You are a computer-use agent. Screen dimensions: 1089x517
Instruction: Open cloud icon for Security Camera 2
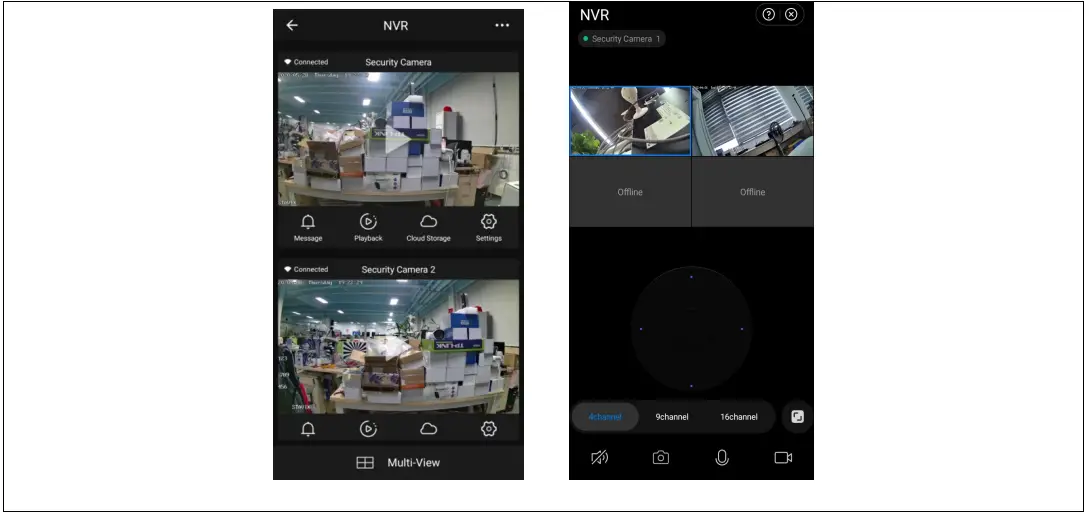[429, 429]
